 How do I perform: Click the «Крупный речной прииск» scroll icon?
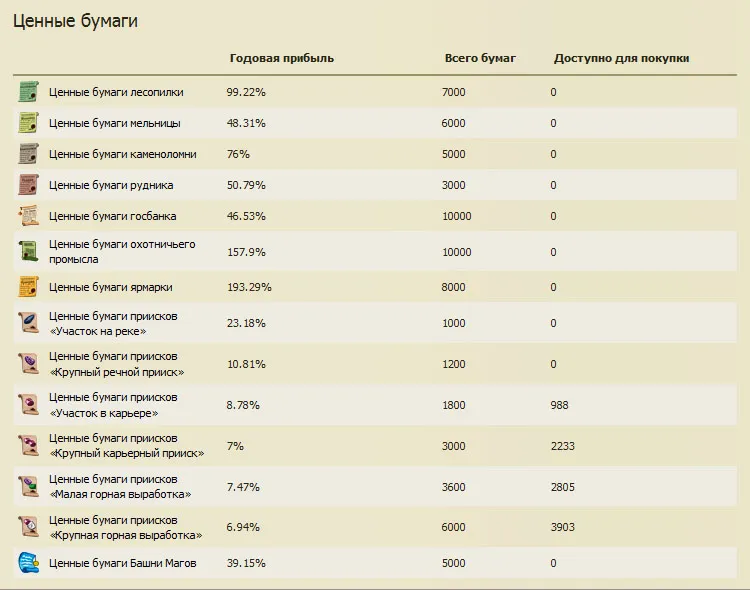28,364
